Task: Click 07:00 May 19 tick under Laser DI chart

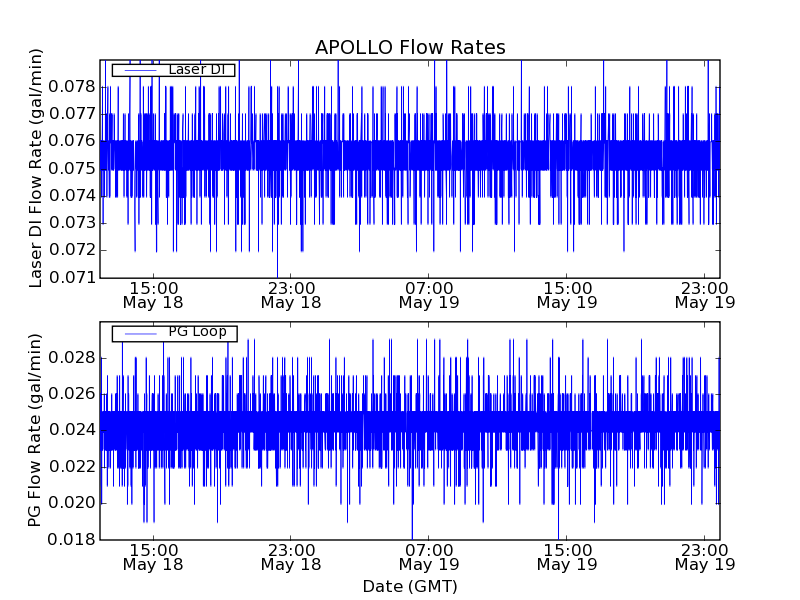Action: [x=429, y=294]
